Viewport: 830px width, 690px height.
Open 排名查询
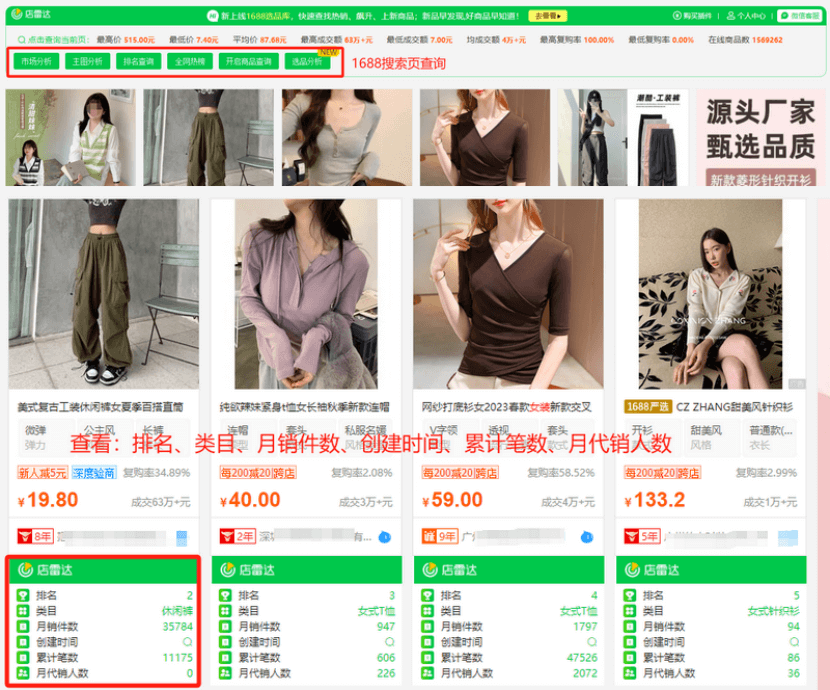pyautogui.click(x=141, y=60)
